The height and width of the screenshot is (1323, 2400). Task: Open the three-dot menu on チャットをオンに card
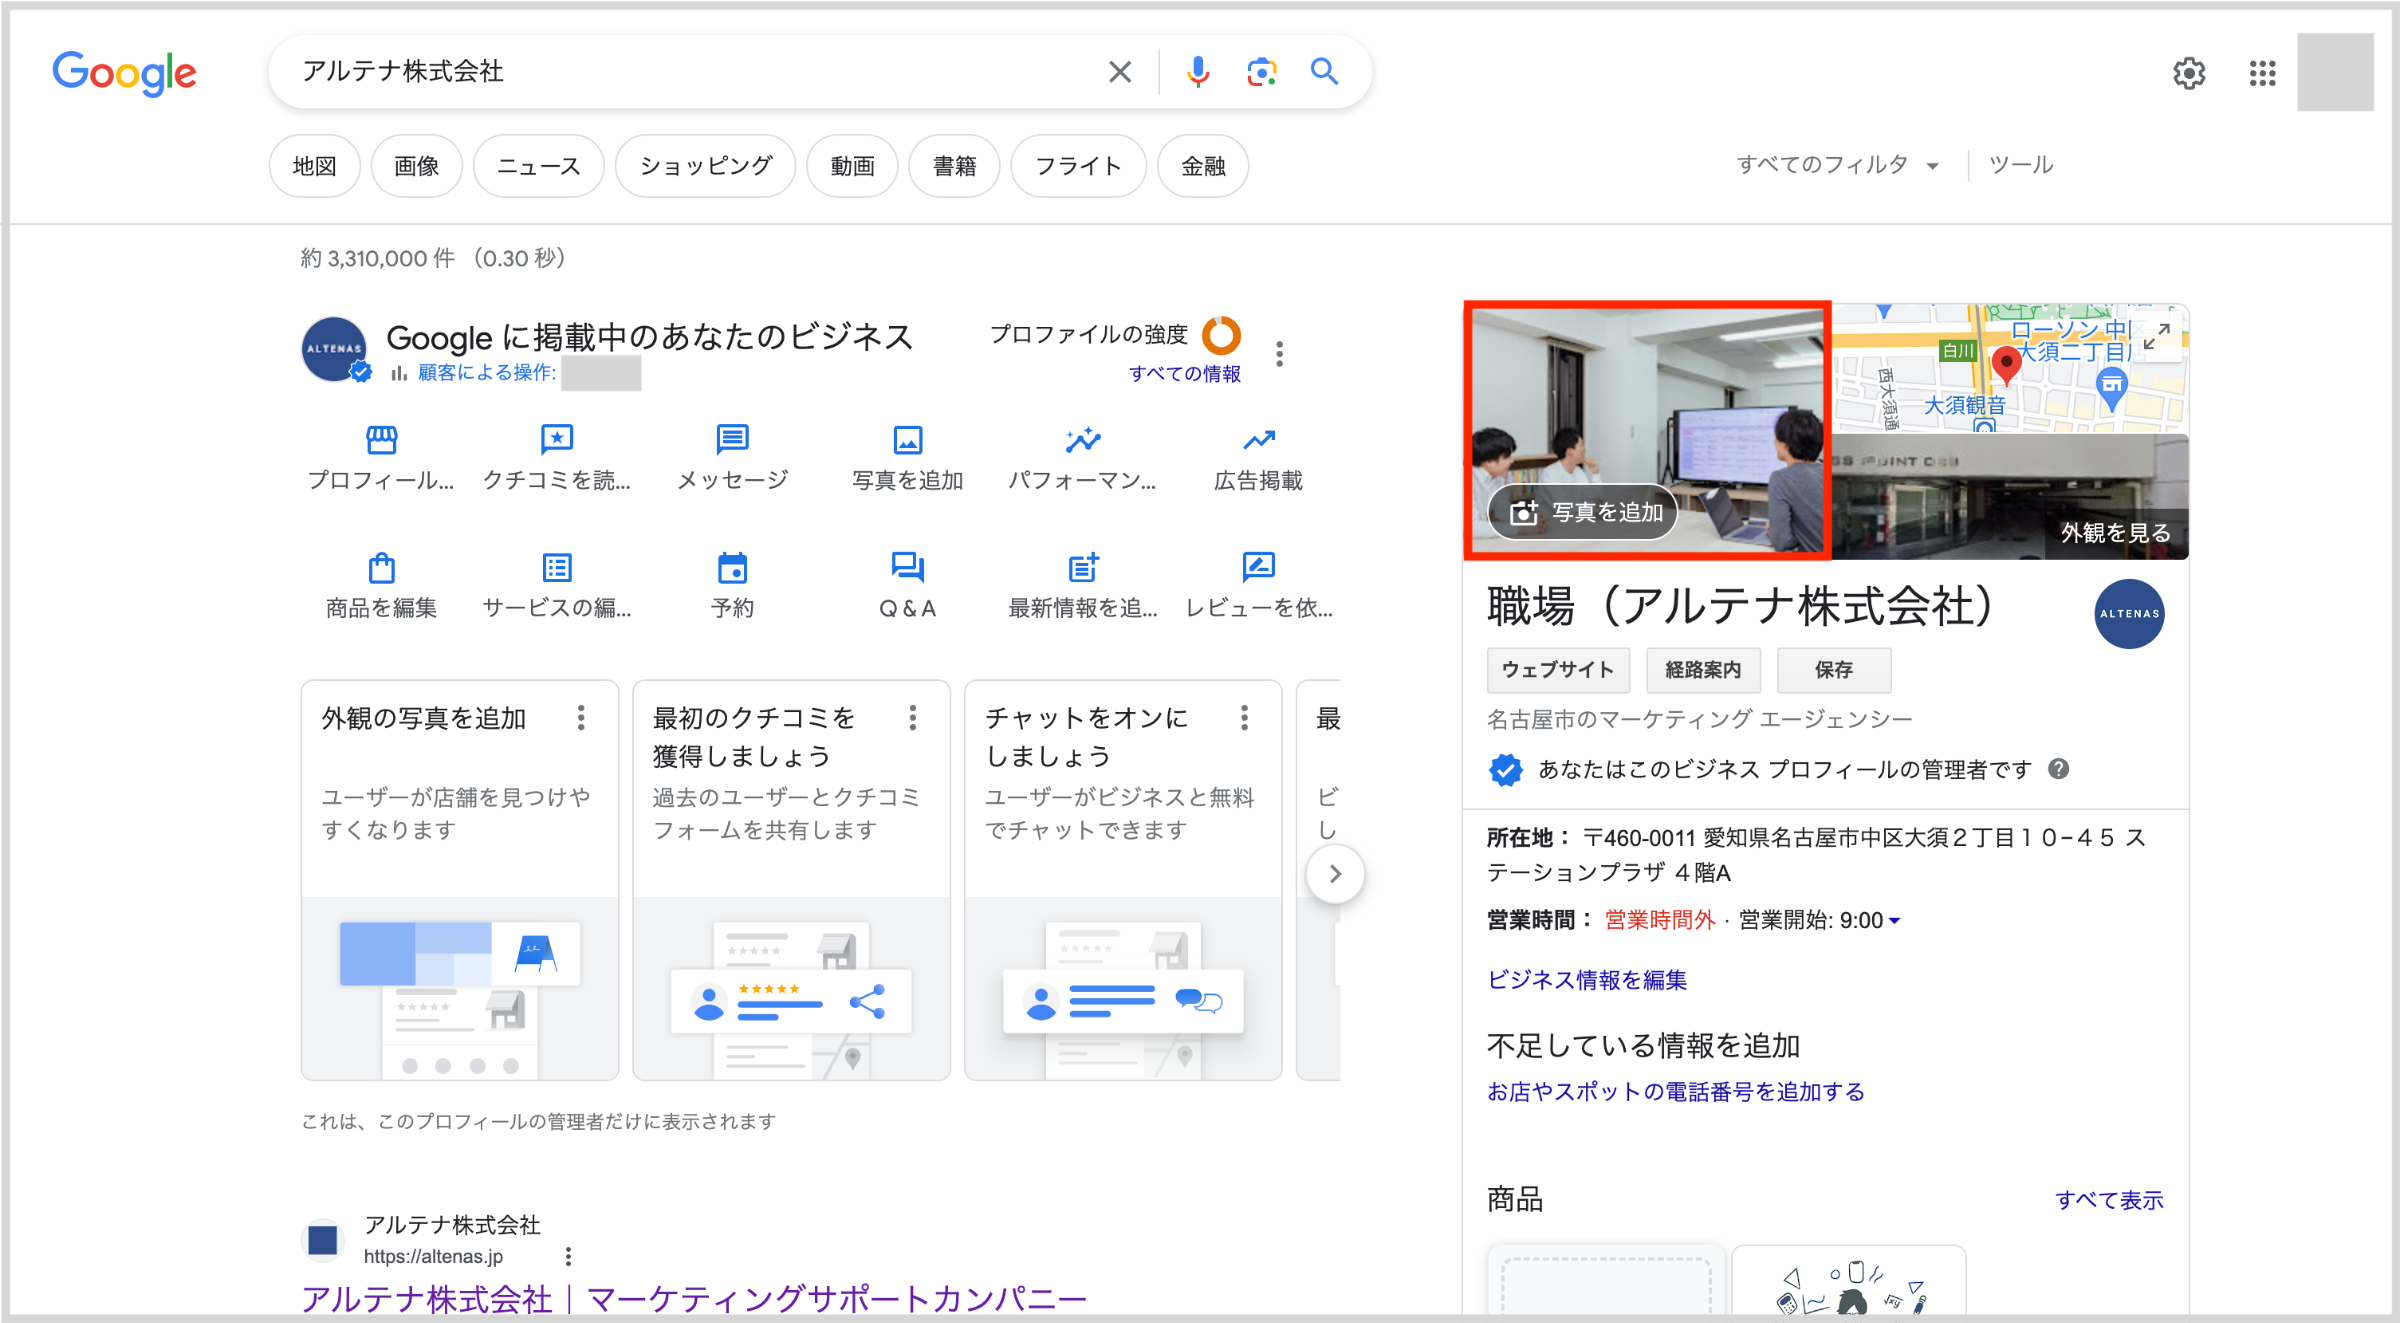pyautogui.click(x=1245, y=718)
